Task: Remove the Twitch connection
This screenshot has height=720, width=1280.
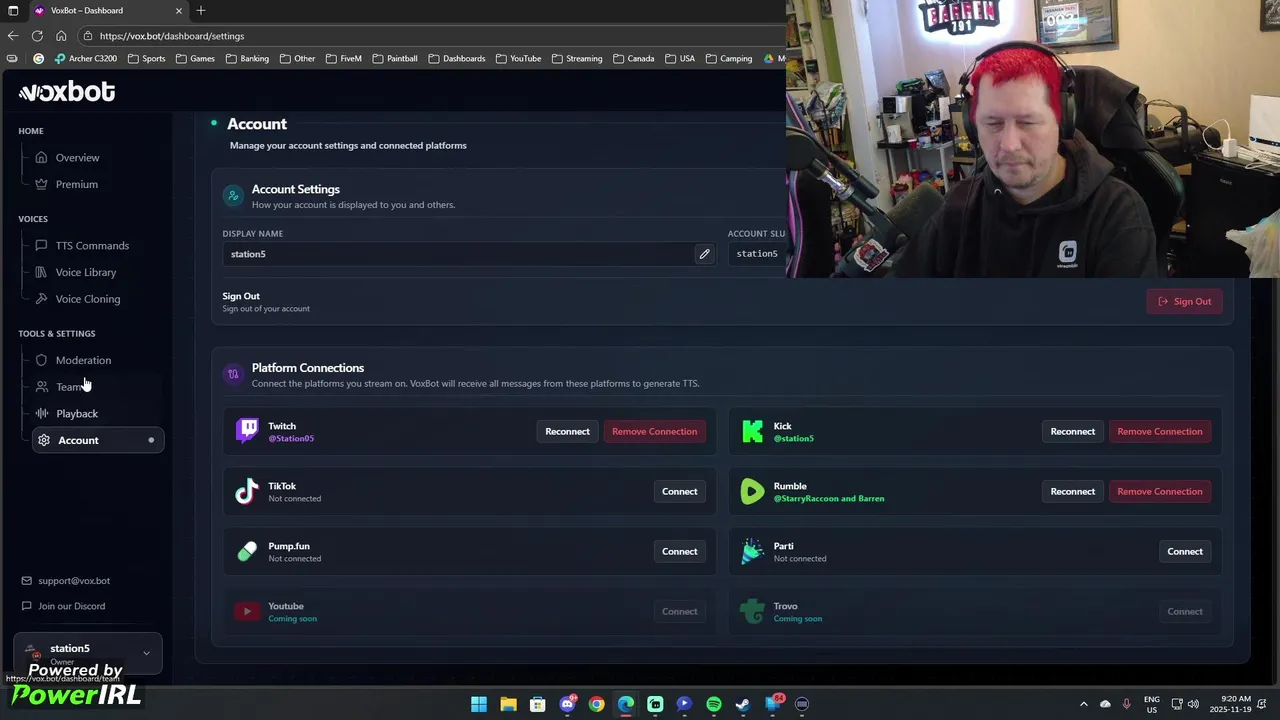Action: [x=654, y=431]
